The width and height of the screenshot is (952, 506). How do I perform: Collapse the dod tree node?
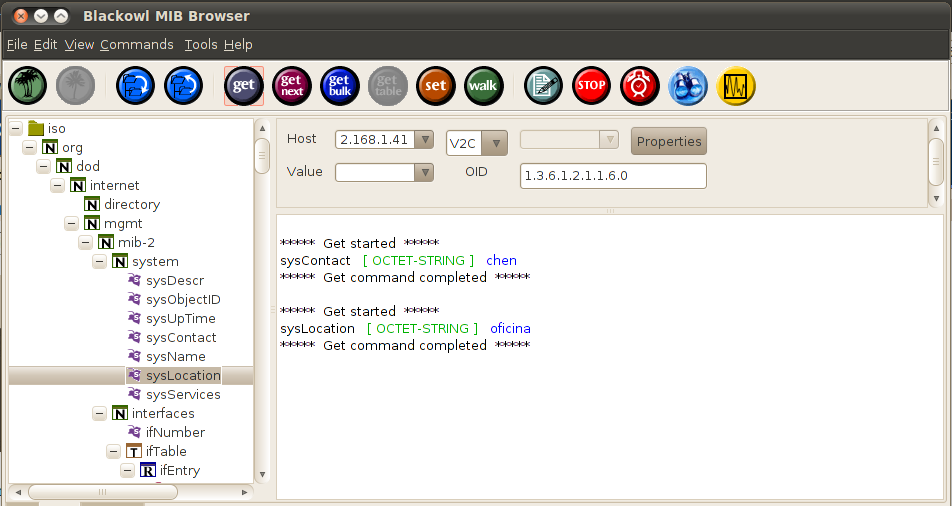(x=43, y=166)
